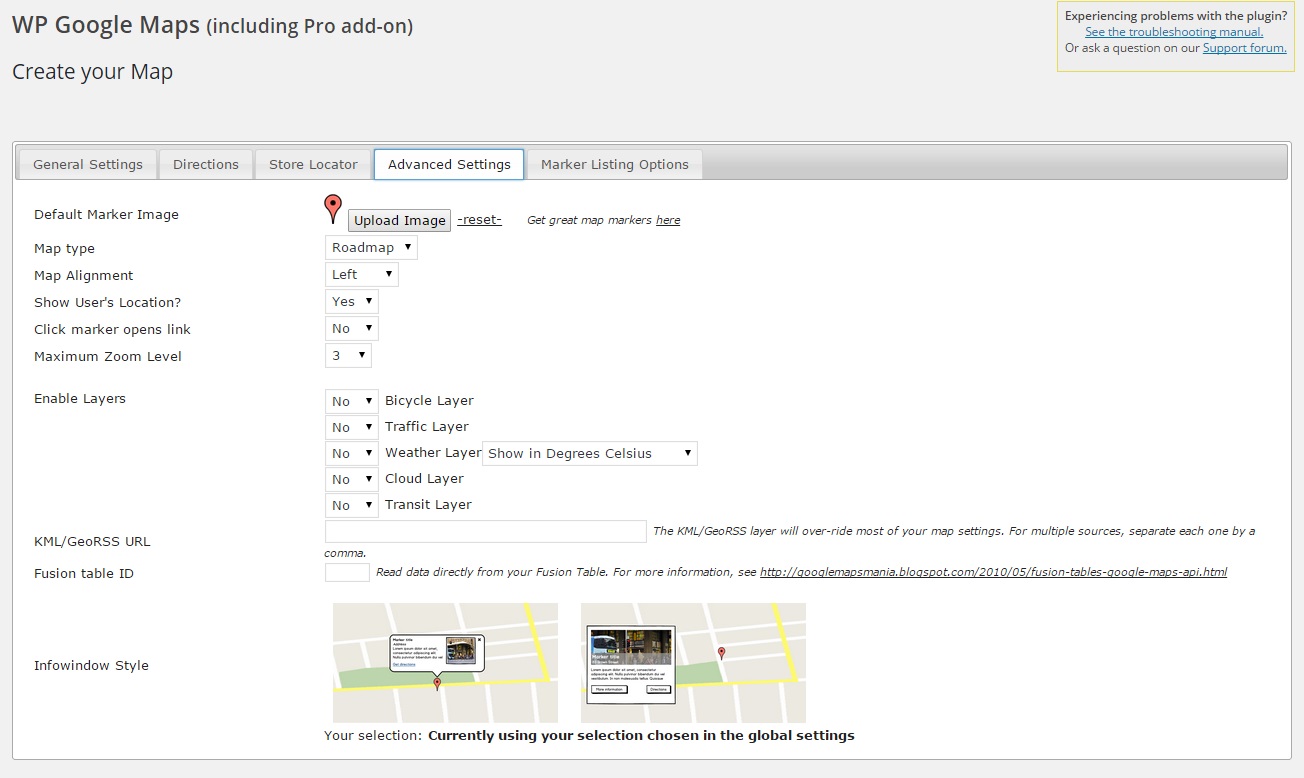Visit the Support forum link
Viewport: 1304px width, 778px height.
[x=1243, y=47]
